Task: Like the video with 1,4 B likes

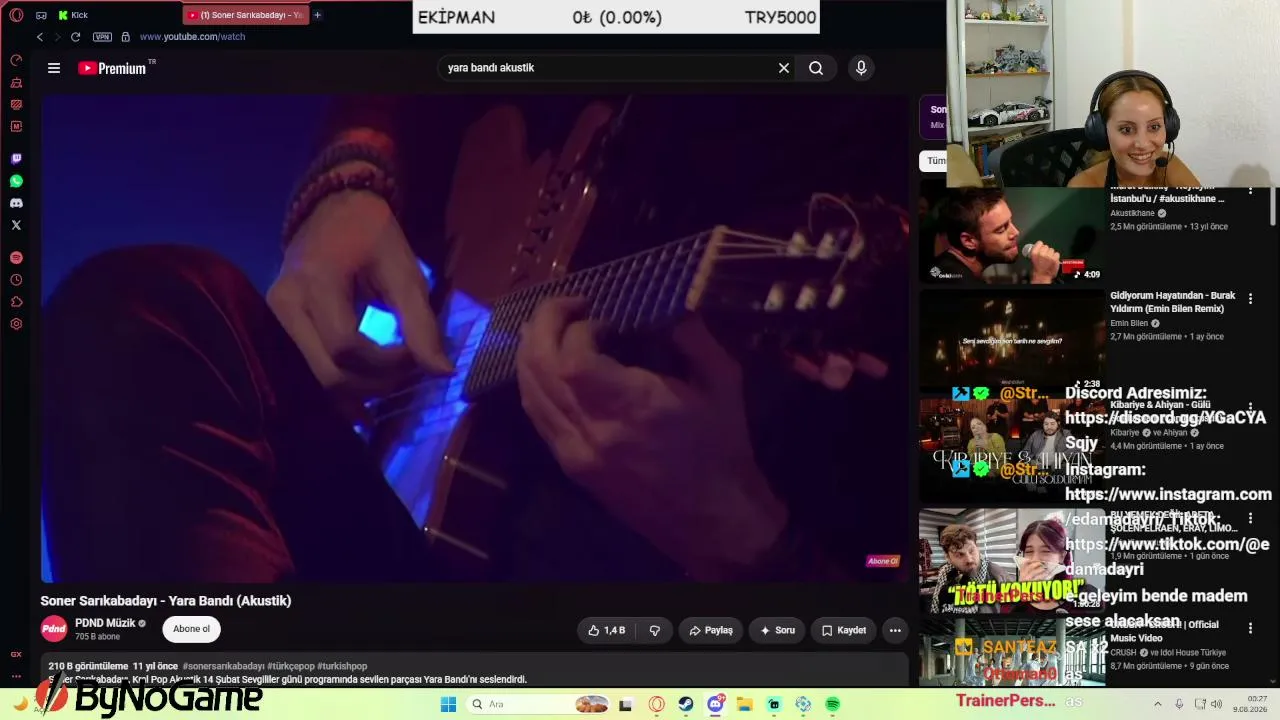Action: (606, 630)
